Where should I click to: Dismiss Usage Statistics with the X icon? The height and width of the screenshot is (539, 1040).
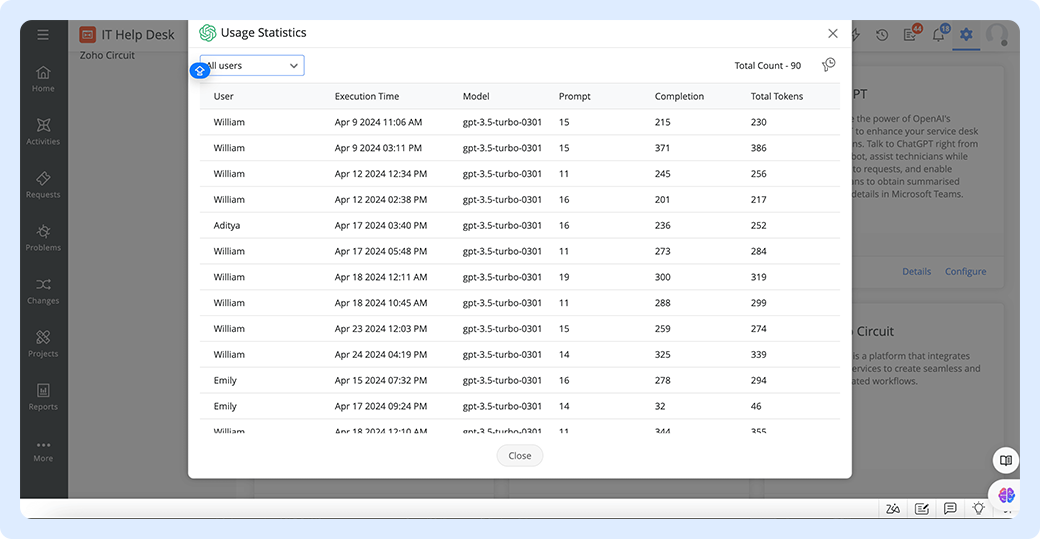832,34
